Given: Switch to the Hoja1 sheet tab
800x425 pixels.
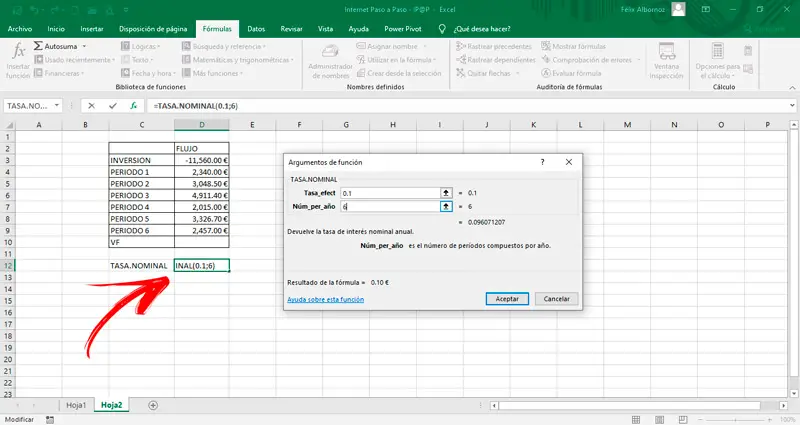Looking at the screenshot, I should pyautogui.click(x=77, y=405).
